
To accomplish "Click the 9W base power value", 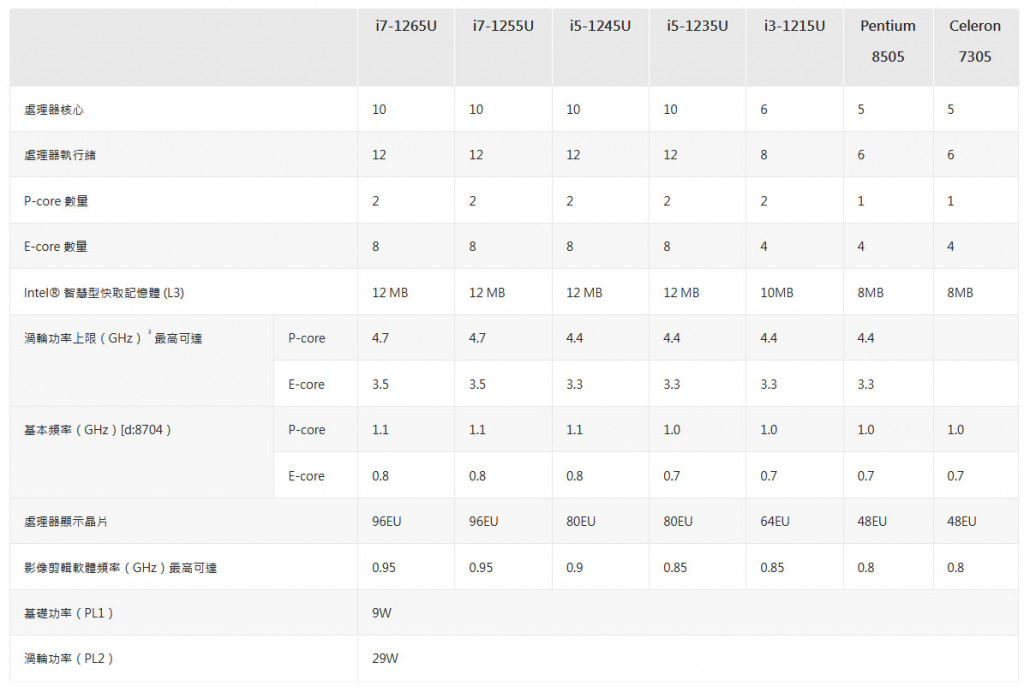I will click(x=382, y=613).
